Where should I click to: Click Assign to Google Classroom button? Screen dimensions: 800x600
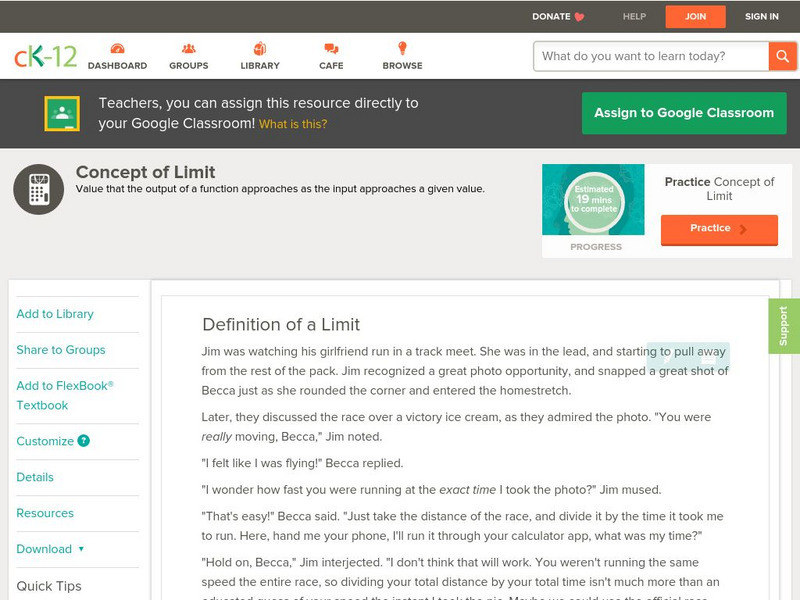(684, 113)
